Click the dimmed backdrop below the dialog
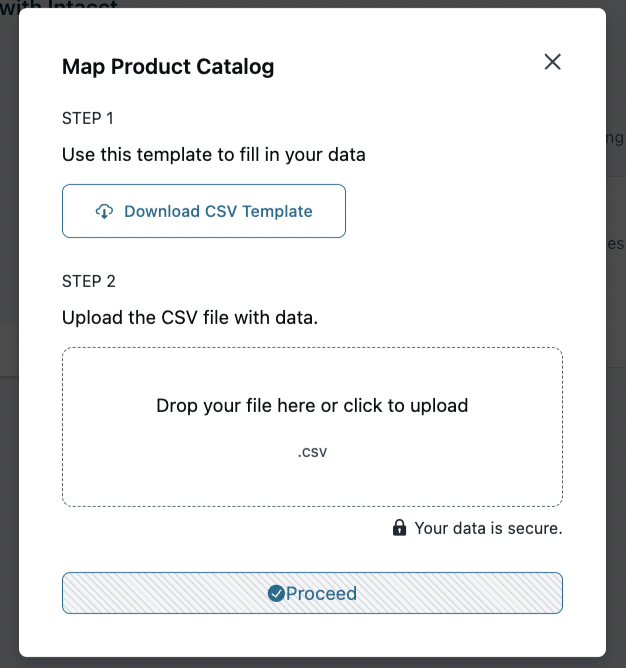 tap(312, 662)
